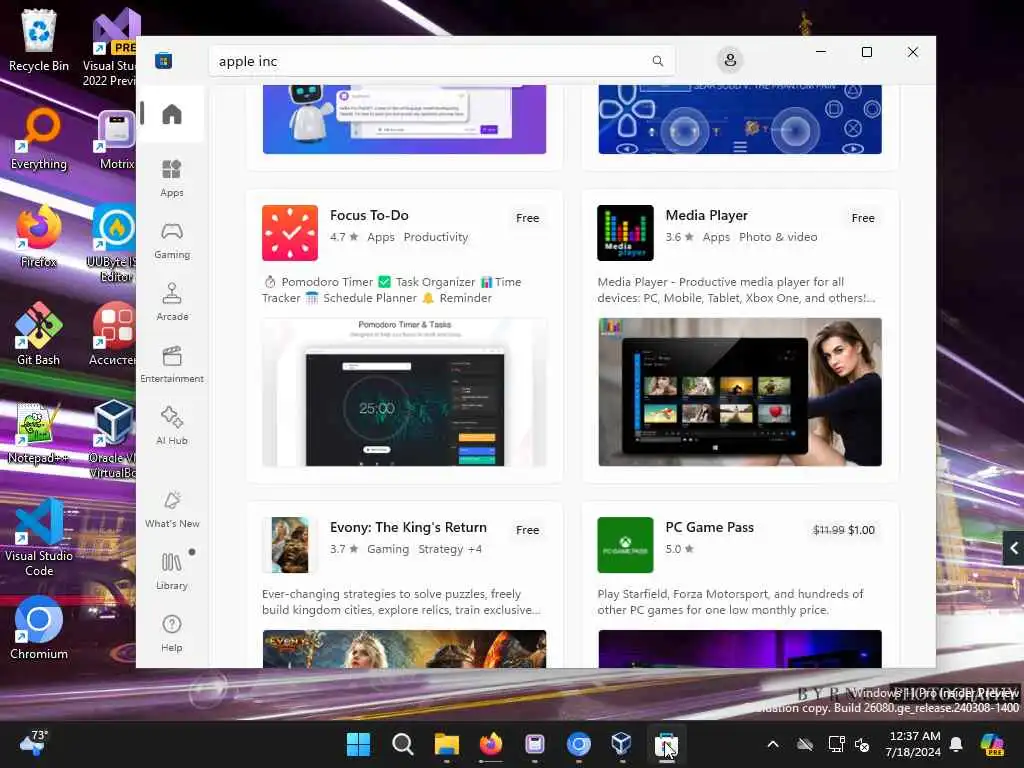Open the Evony game banner image
The image size is (1024, 768).
click(x=404, y=648)
